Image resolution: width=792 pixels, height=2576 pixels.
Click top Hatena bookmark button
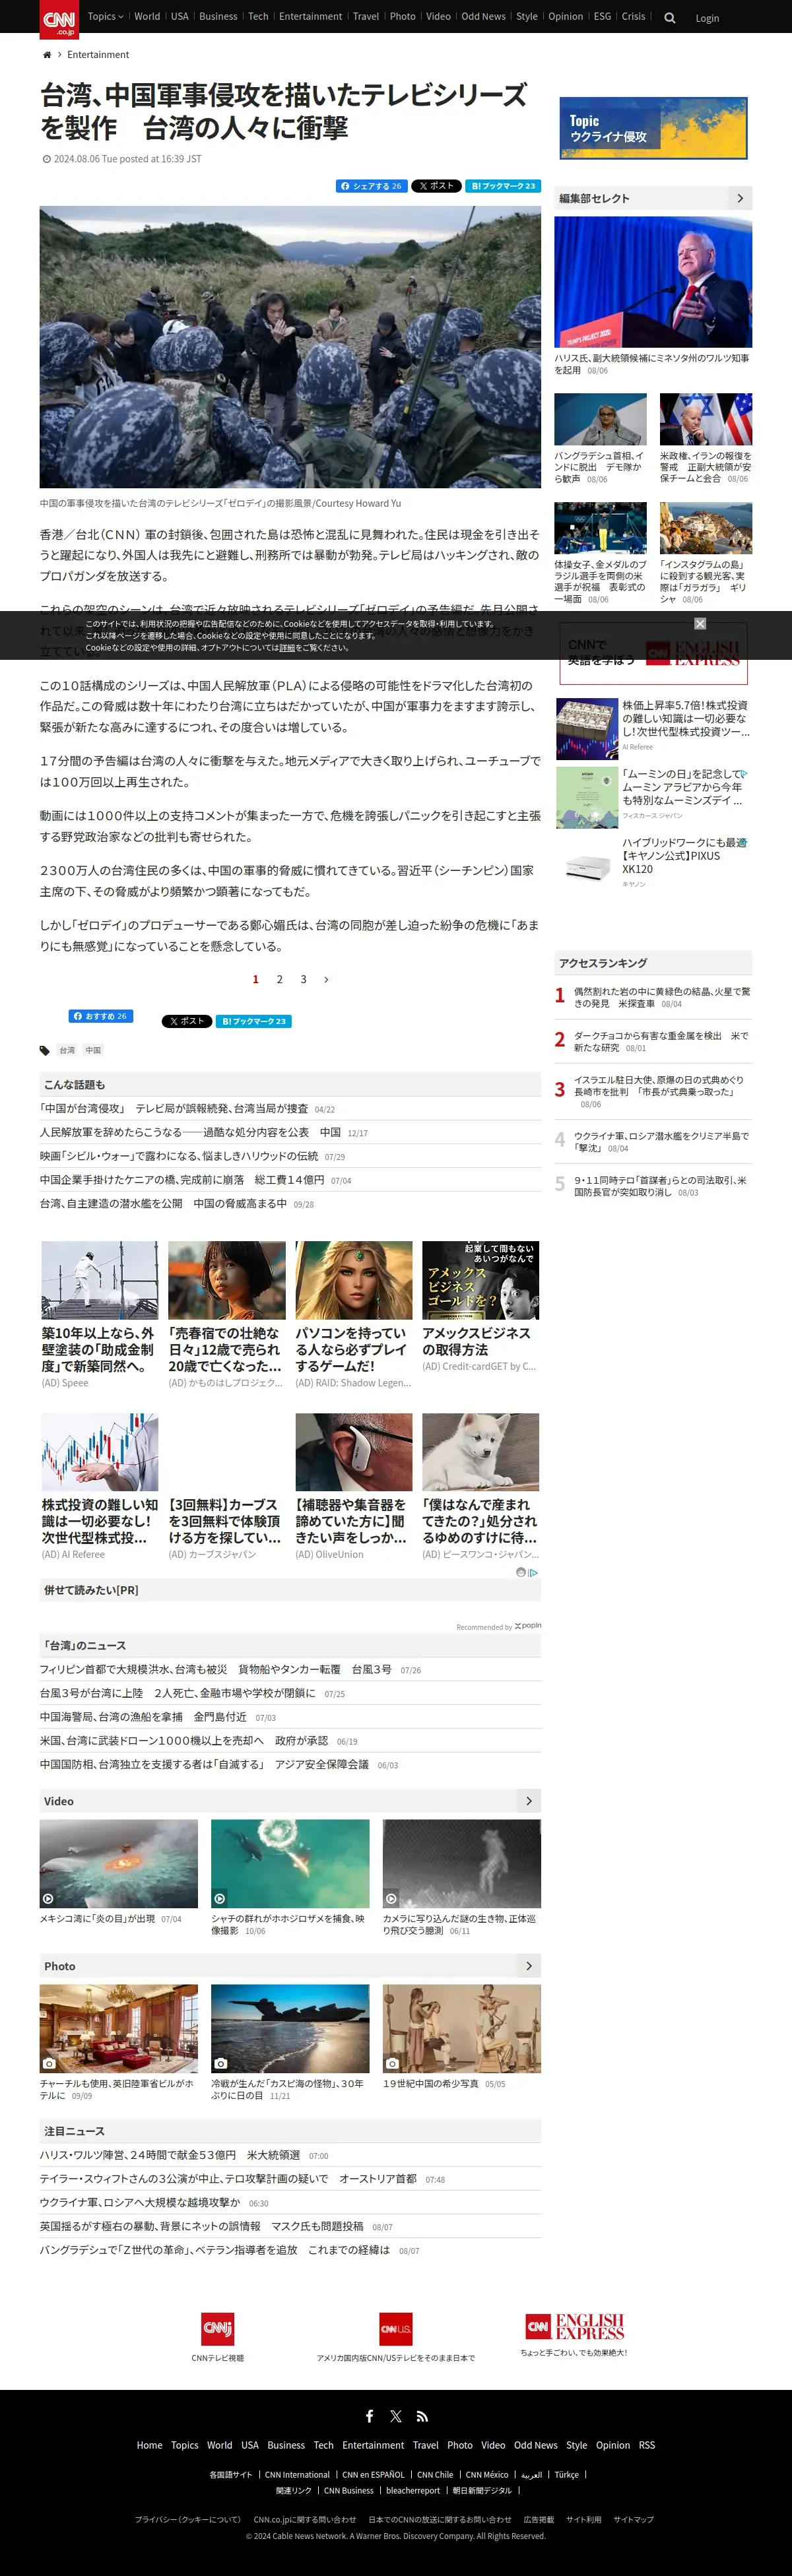pyautogui.click(x=503, y=186)
